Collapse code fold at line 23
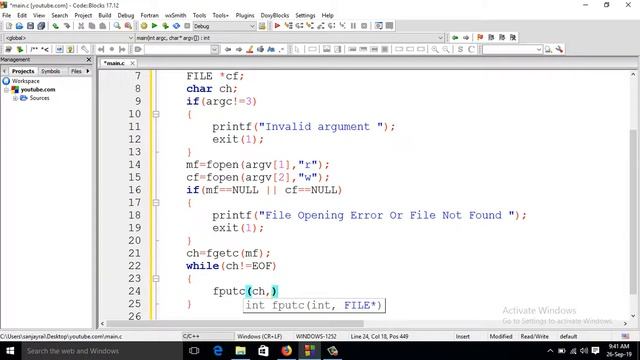Viewport: 640px width, 360px height. 156,279
